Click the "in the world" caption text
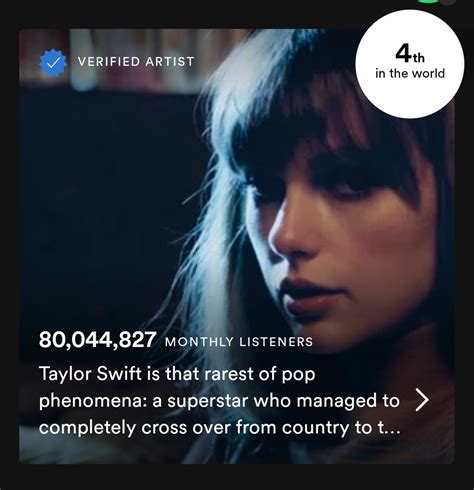 pyautogui.click(x=410, y=73)
